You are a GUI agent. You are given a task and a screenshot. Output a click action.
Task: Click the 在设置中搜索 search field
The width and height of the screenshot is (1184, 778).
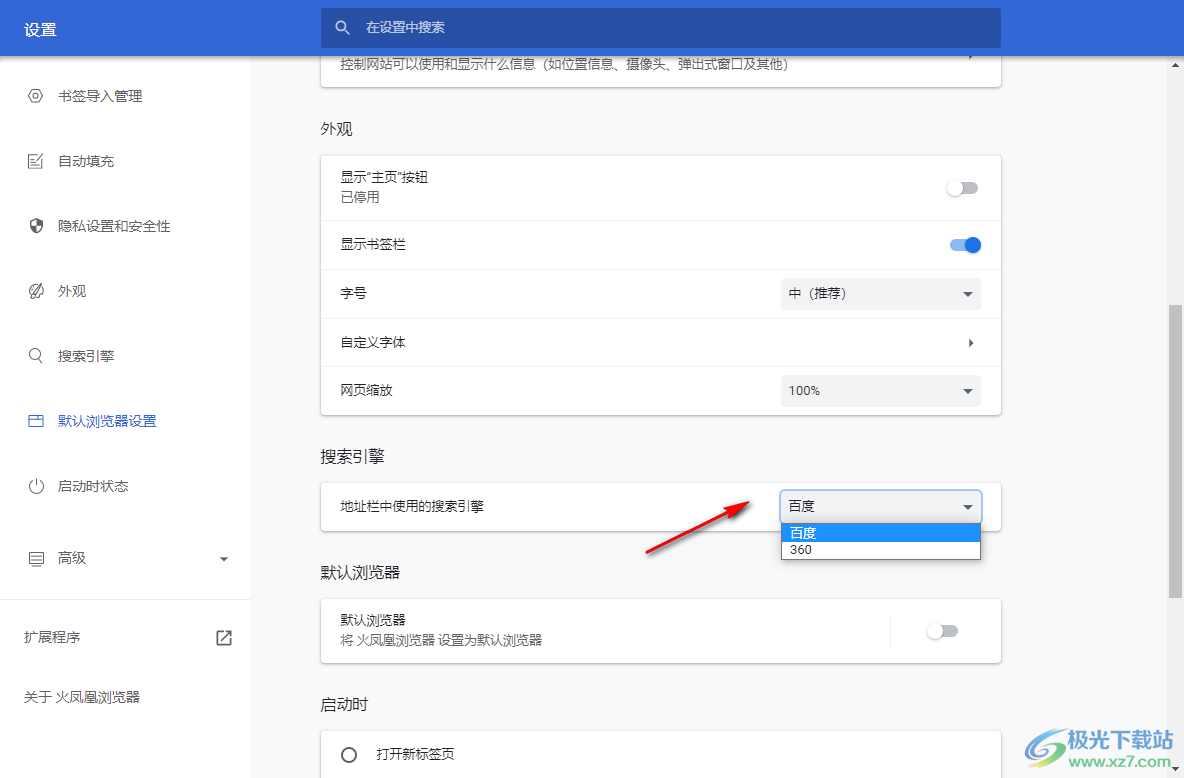click(661, 28)
